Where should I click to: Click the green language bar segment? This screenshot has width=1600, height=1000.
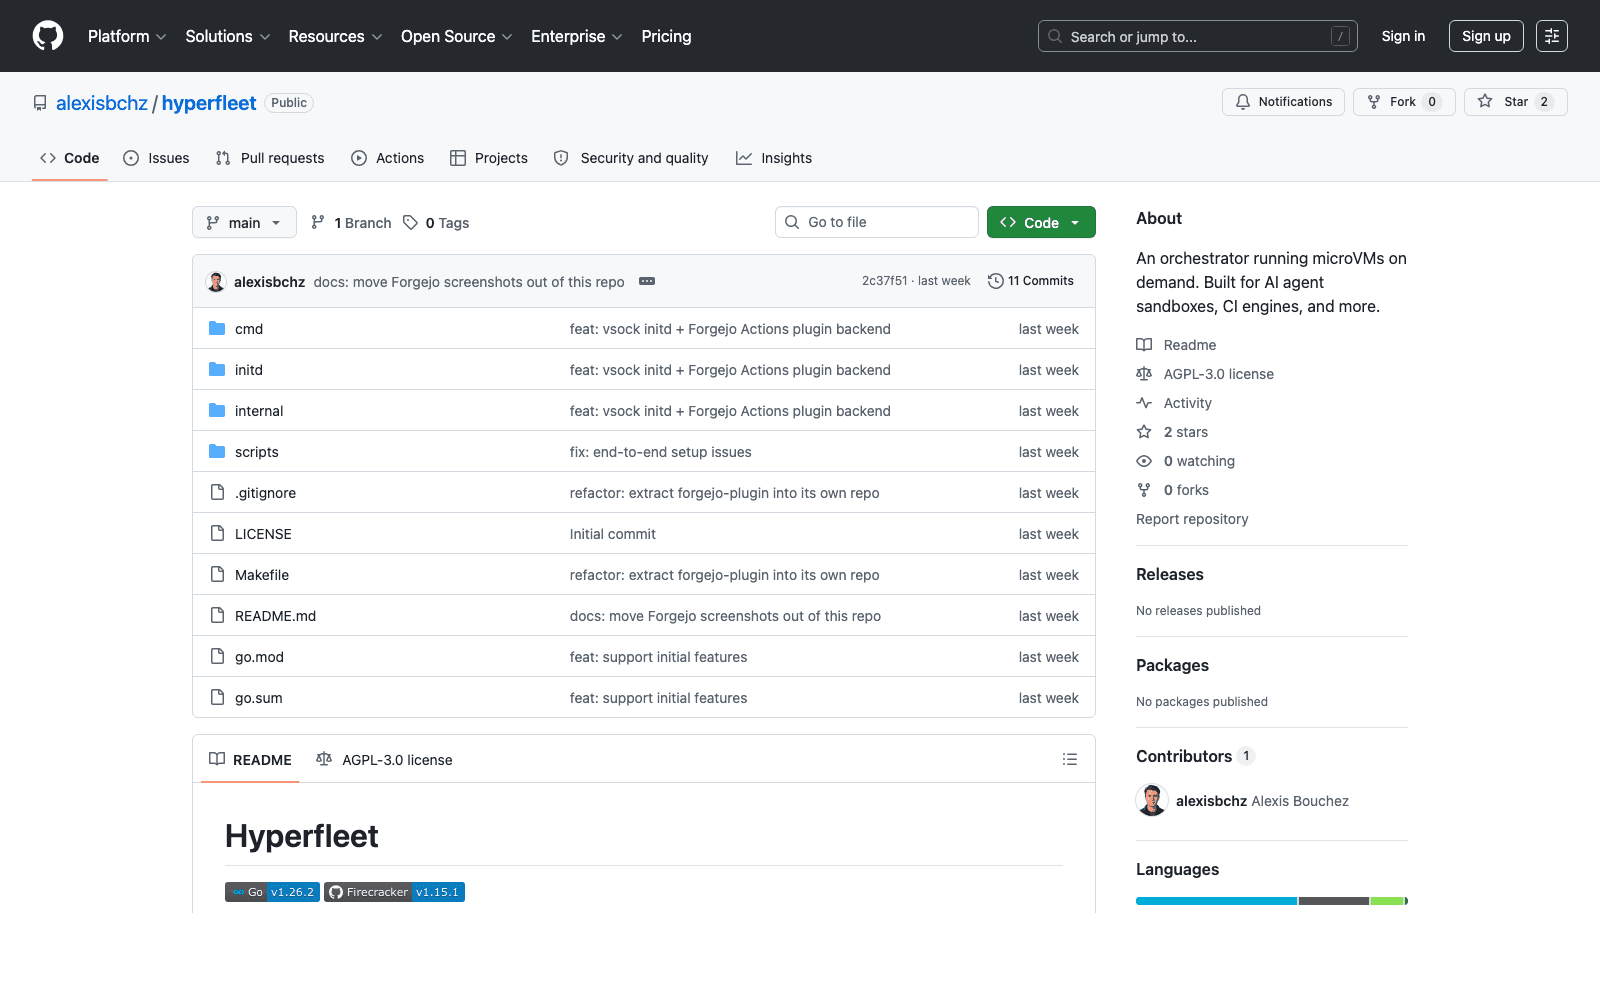coord(1387,901)
